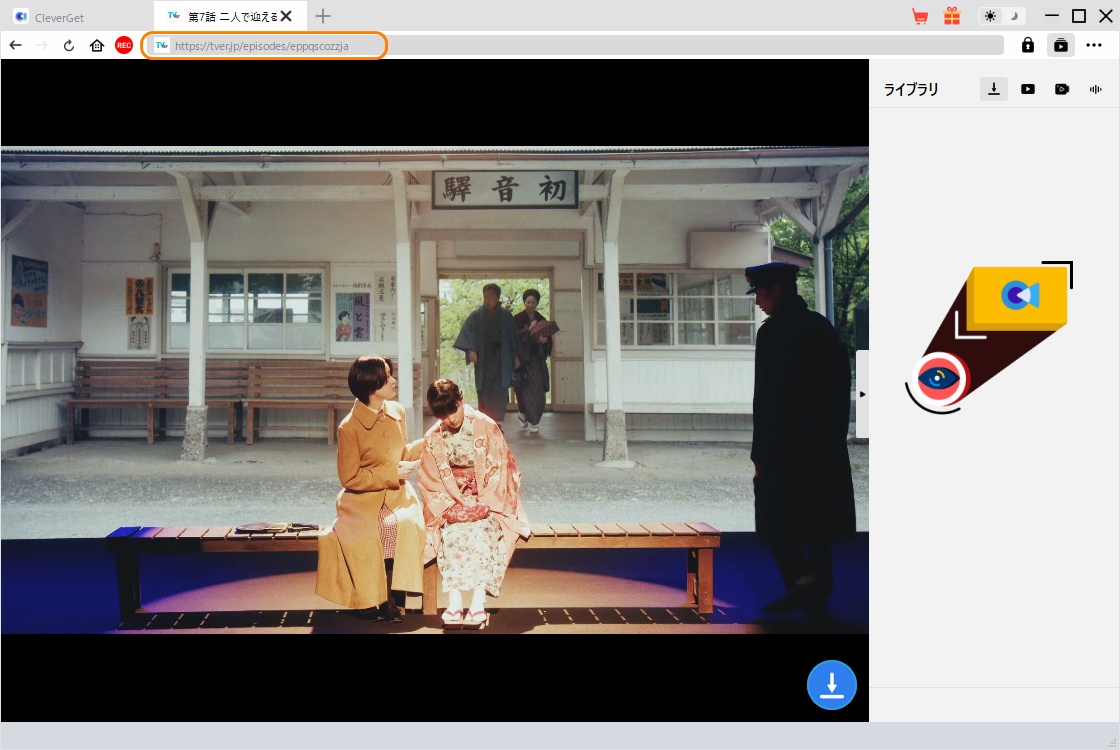Open the three-dot more menu
Viewport: 1120px width, 750px height.
(x=1094, y=45)
